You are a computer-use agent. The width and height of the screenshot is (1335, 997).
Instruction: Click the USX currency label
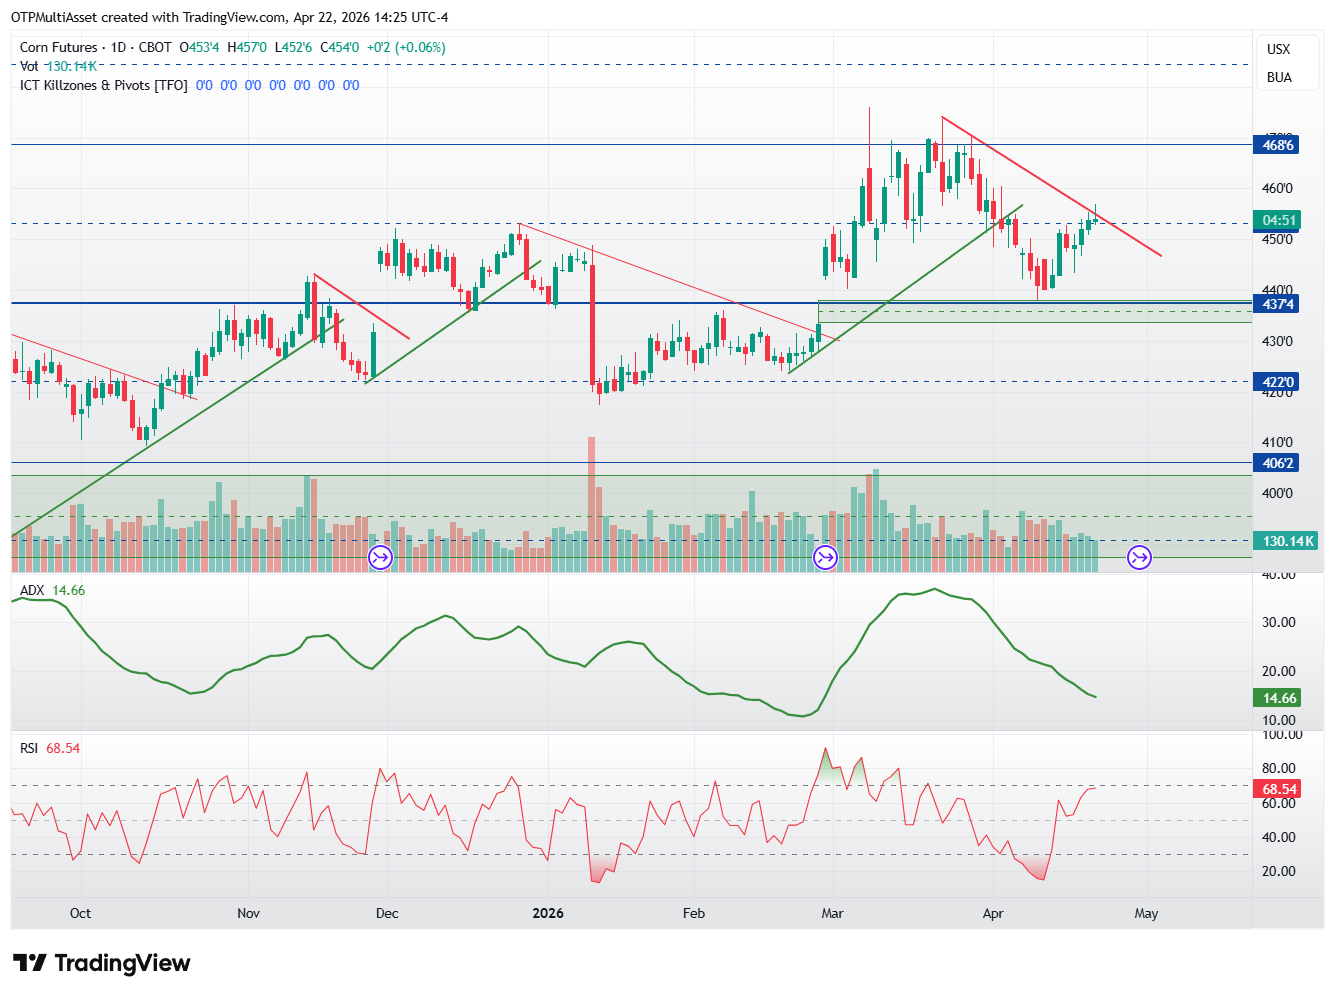[1278, 49]
